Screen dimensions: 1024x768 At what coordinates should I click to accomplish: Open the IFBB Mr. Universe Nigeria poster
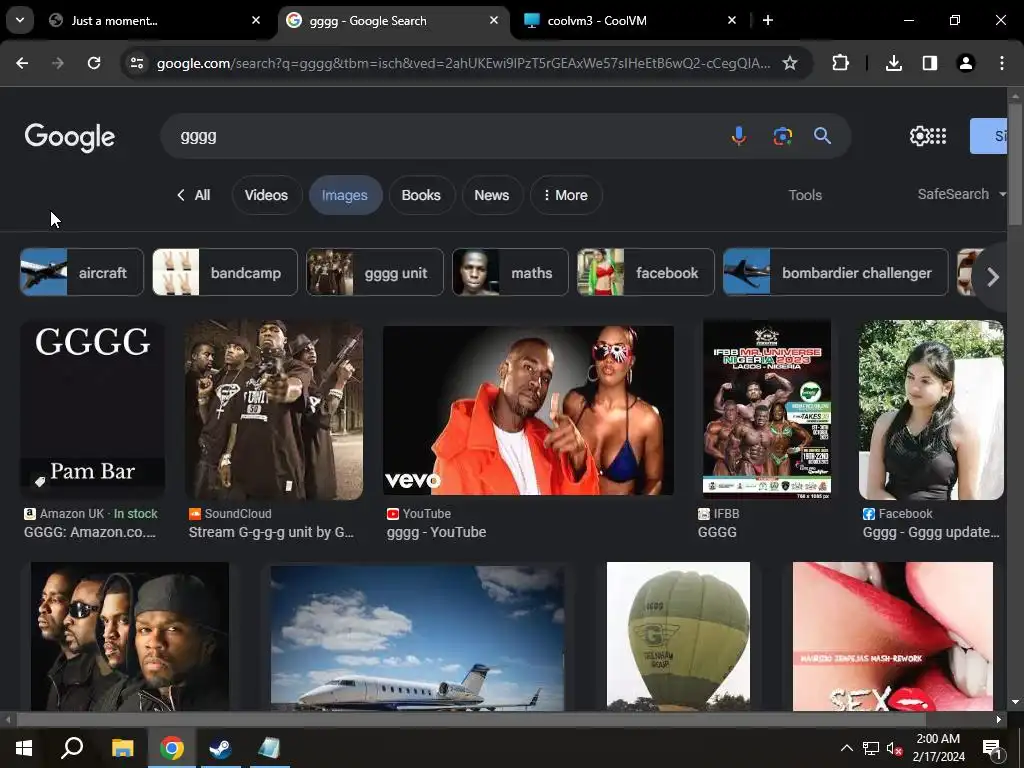tap(767, 410)
